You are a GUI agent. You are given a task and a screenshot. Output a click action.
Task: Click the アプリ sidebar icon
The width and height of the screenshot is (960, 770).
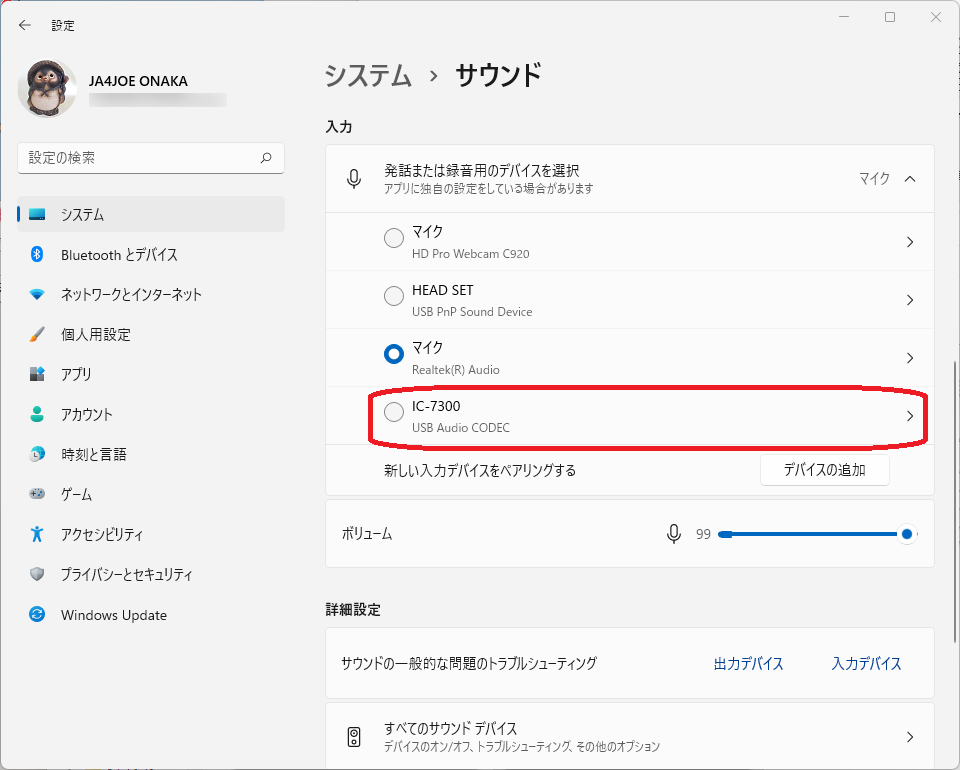37,375
